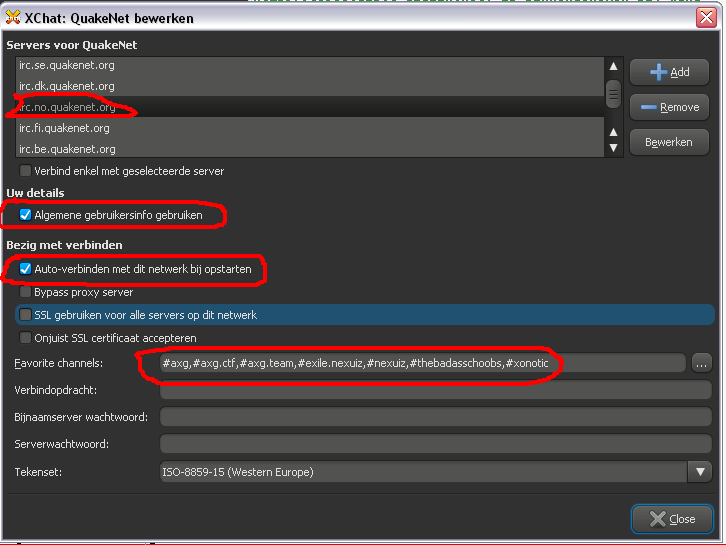Click the Bewerken button
Image resolution: width=726 pixels, height=545 pixels.
pyautogui.click(x=669, y=142)
